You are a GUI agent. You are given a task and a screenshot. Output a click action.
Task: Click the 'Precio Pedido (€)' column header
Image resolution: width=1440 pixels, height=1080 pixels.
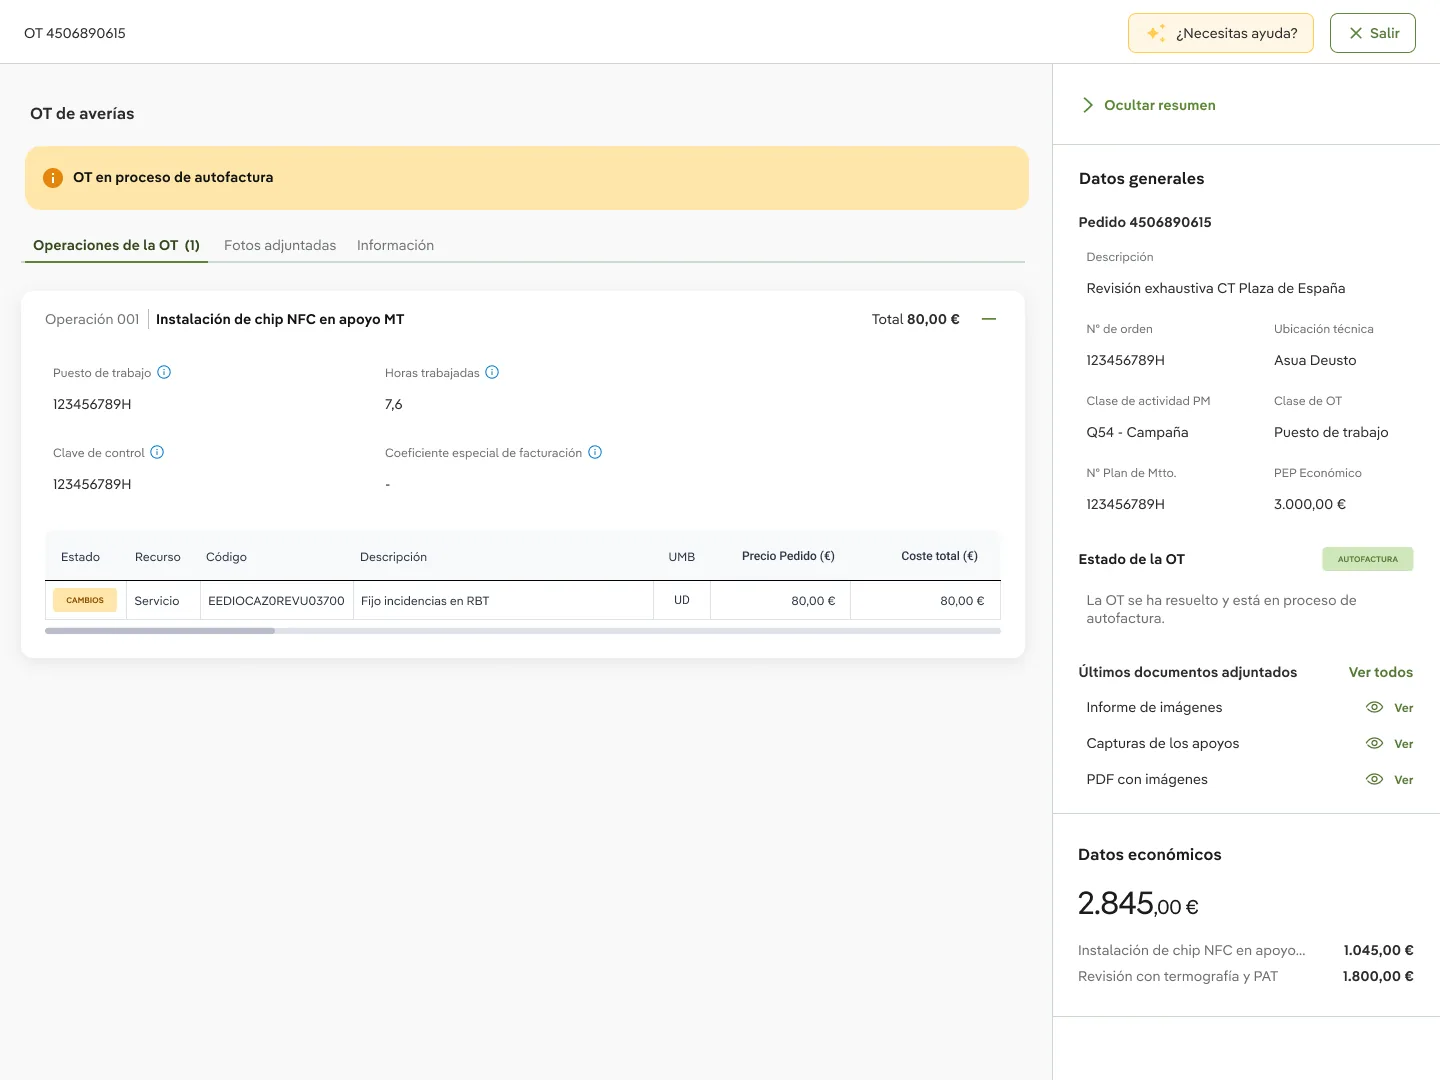point(788,556)
